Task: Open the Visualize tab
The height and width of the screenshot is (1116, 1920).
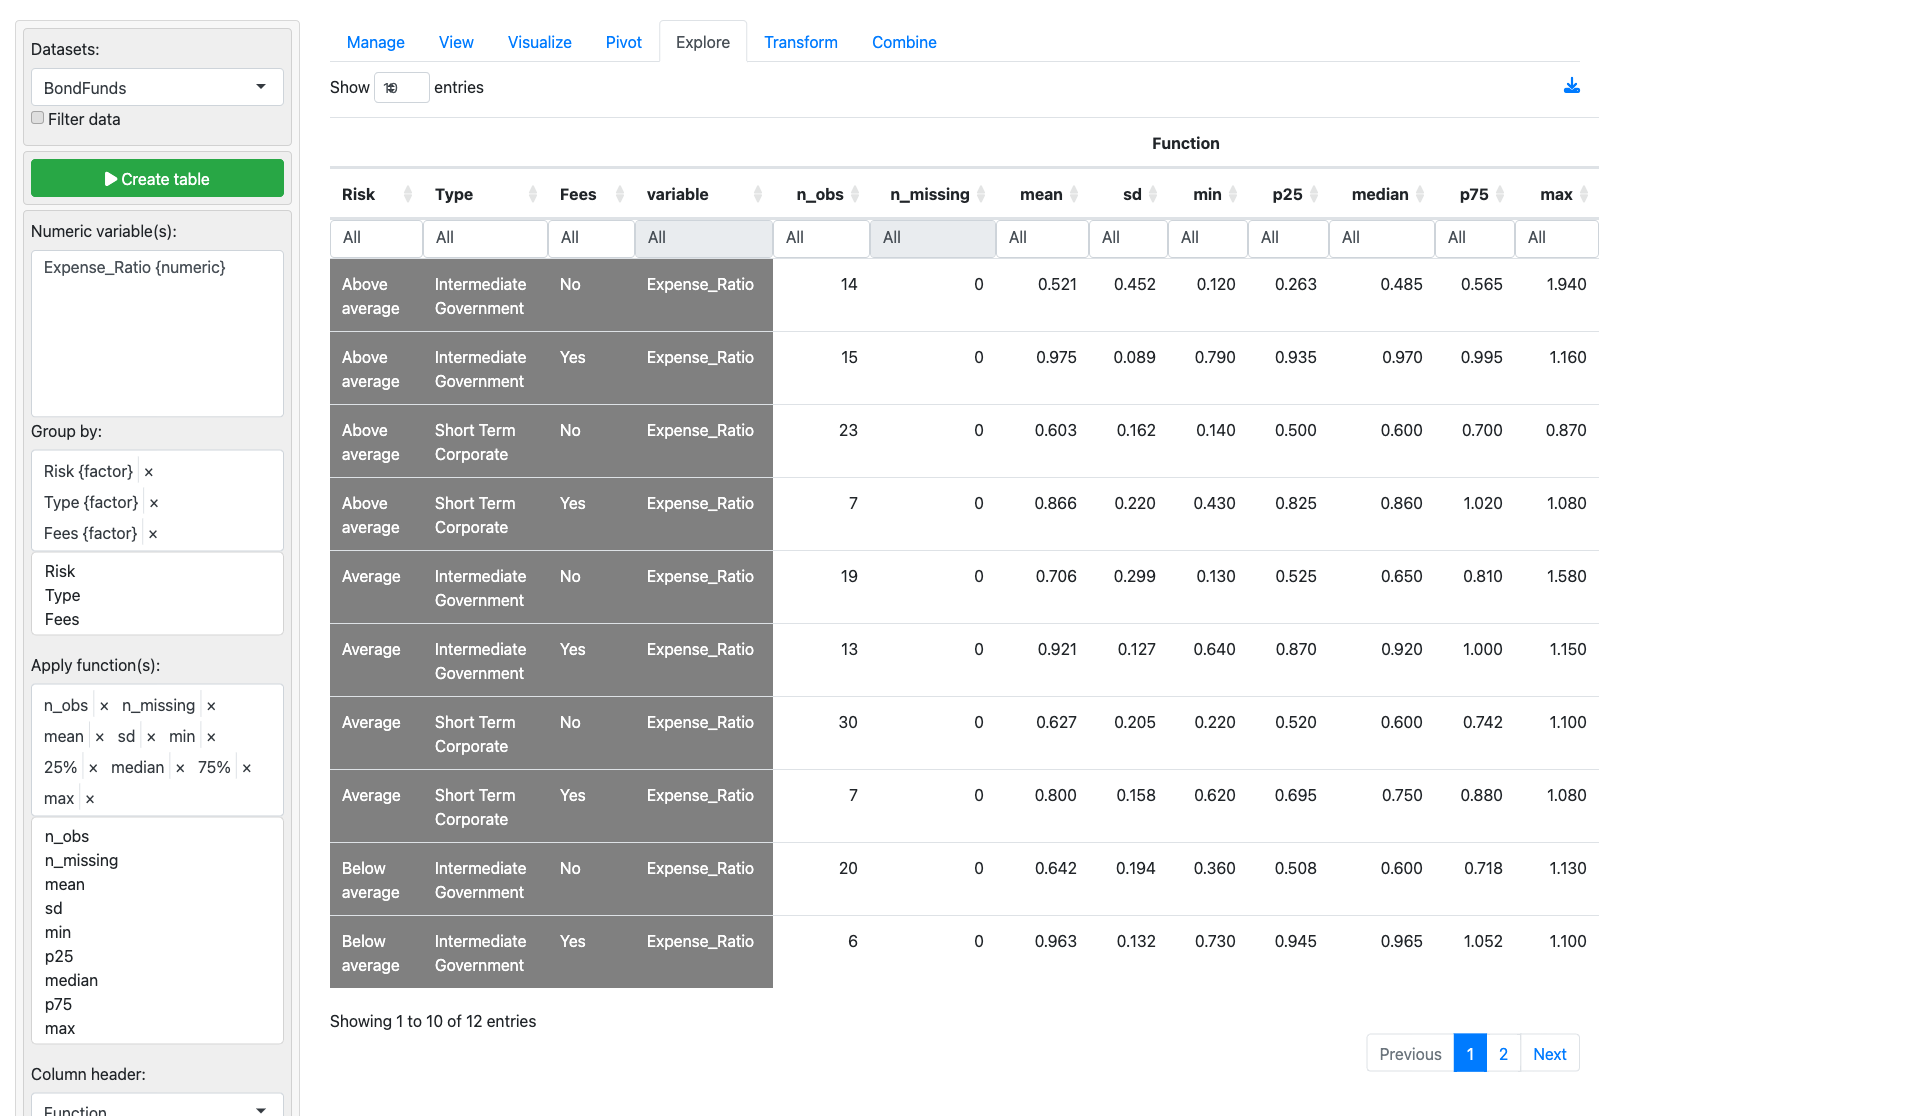Action: (539, 42)
